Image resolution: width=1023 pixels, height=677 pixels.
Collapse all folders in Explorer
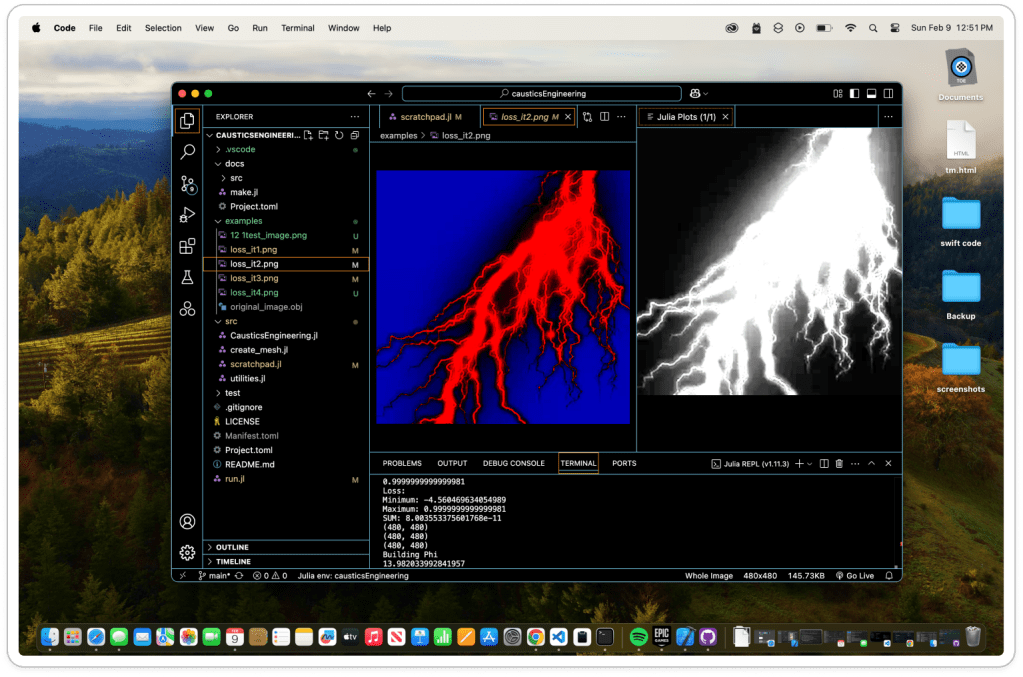354,135
